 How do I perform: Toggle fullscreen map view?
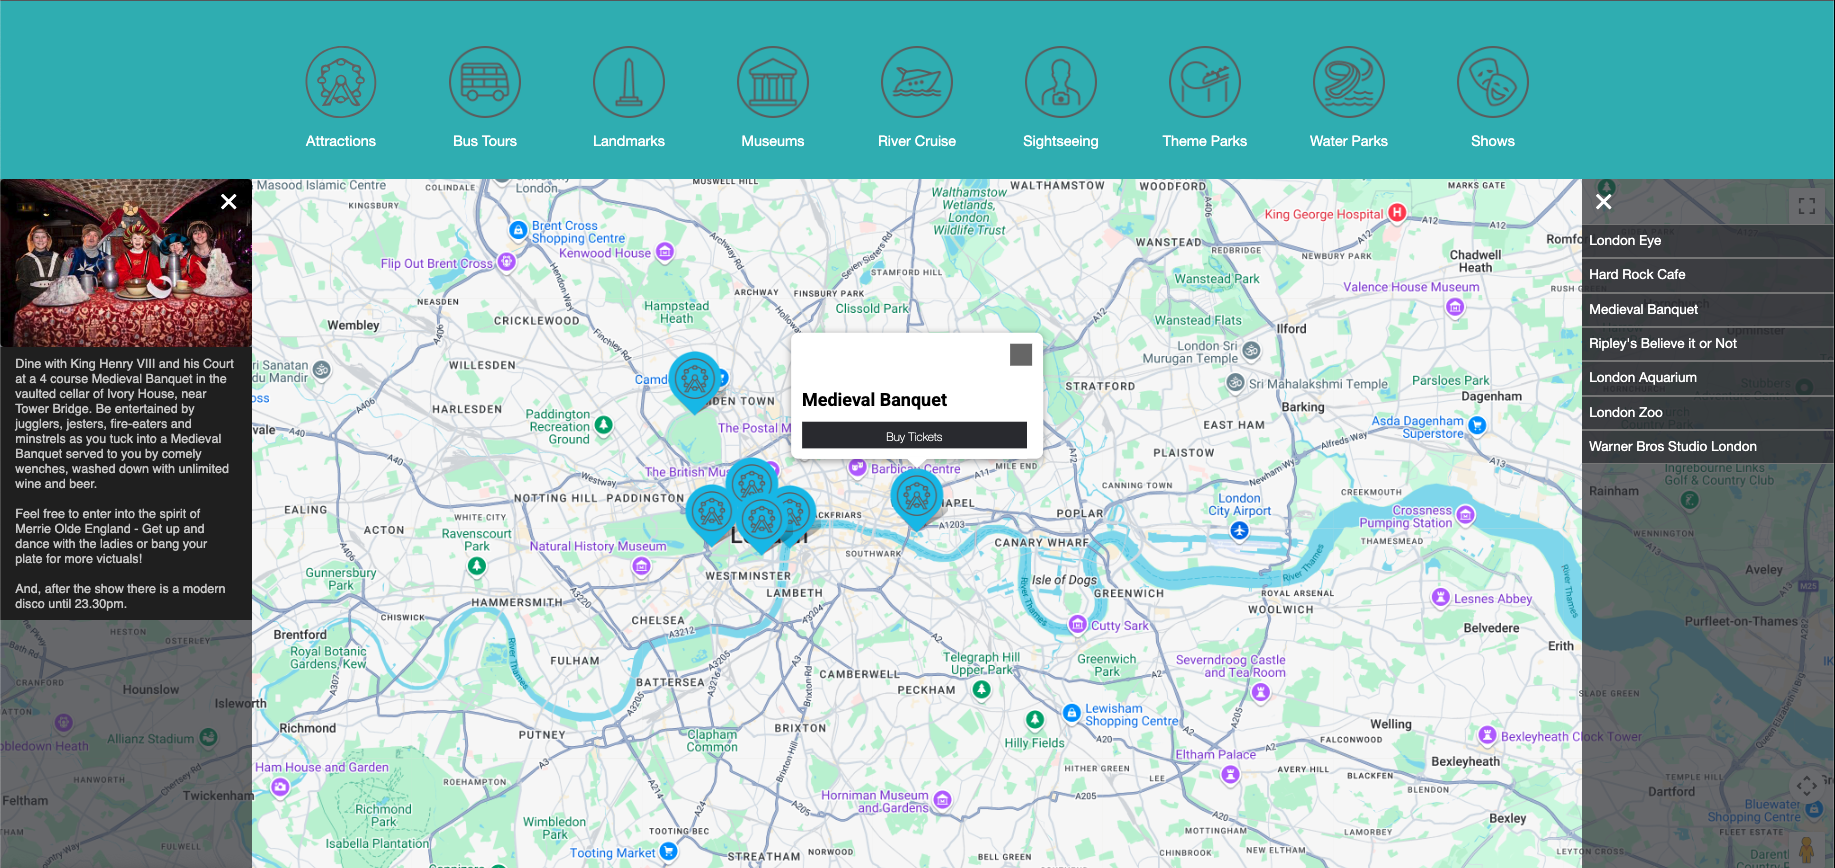pos(1807,206)
